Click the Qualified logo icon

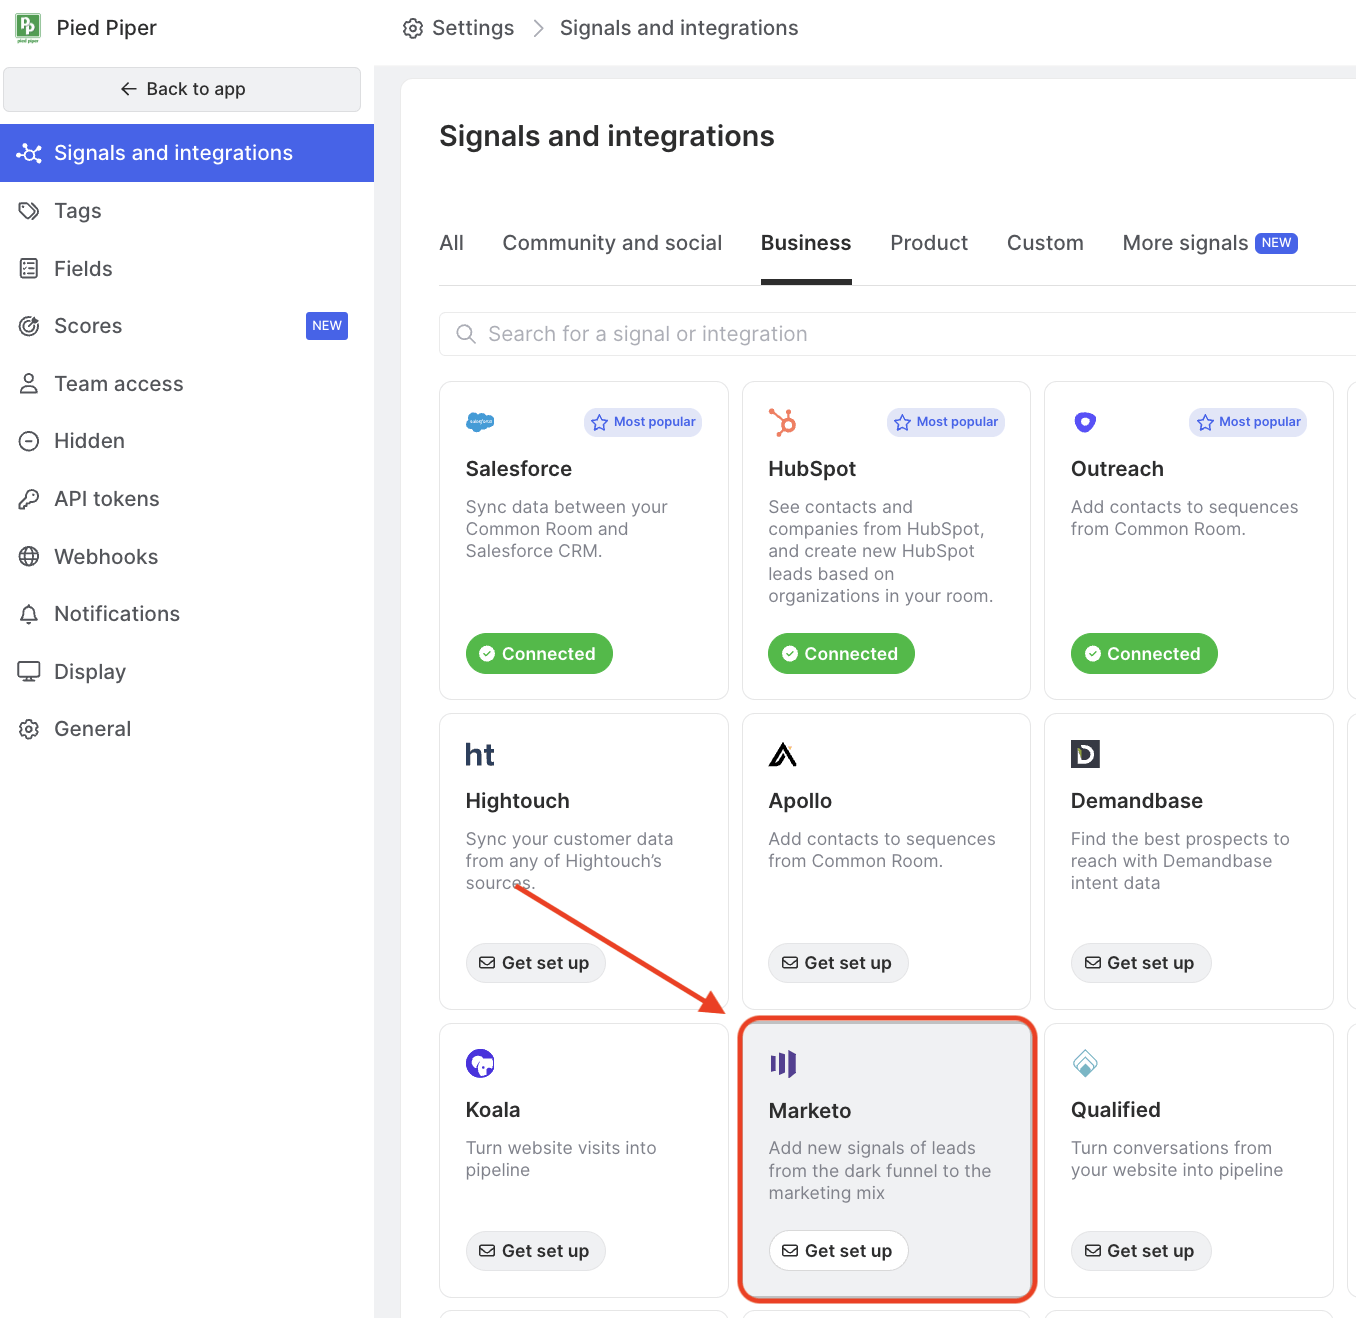pos(1085,1063)
